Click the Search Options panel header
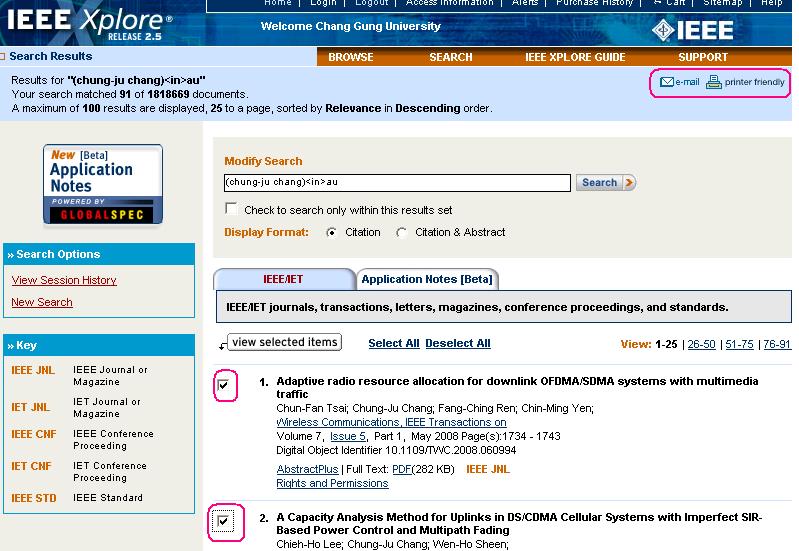Screen dimensions: 799x551 99,254
